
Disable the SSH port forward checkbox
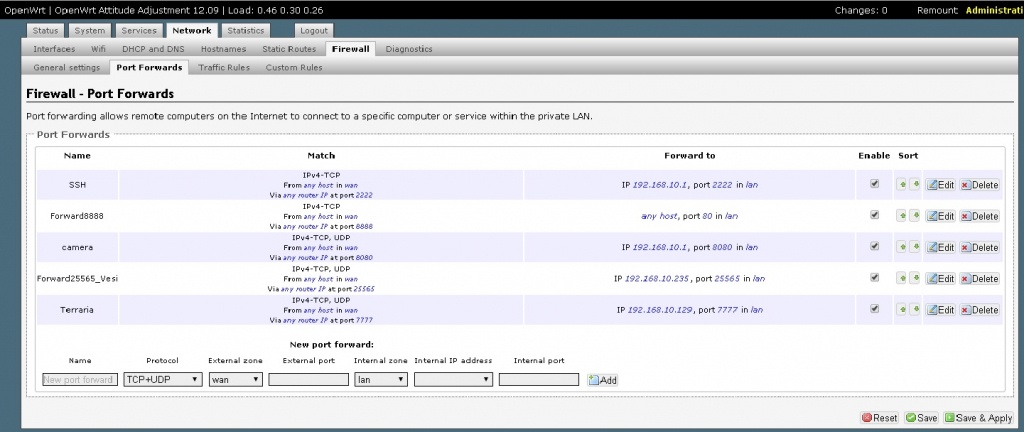pos(875,184)
